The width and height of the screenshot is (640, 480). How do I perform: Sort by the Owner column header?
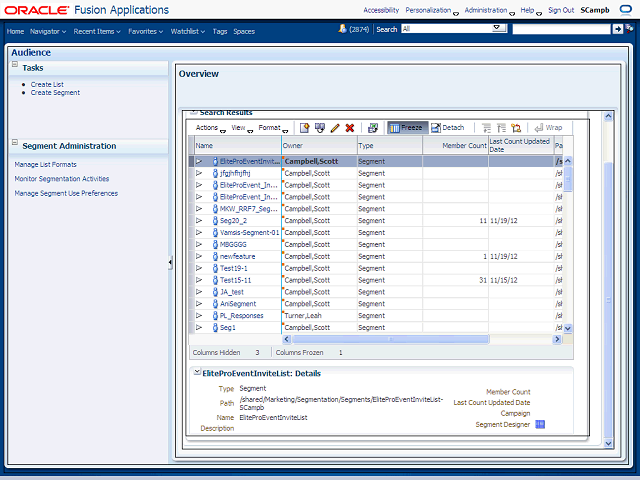(x=319, y=146)
